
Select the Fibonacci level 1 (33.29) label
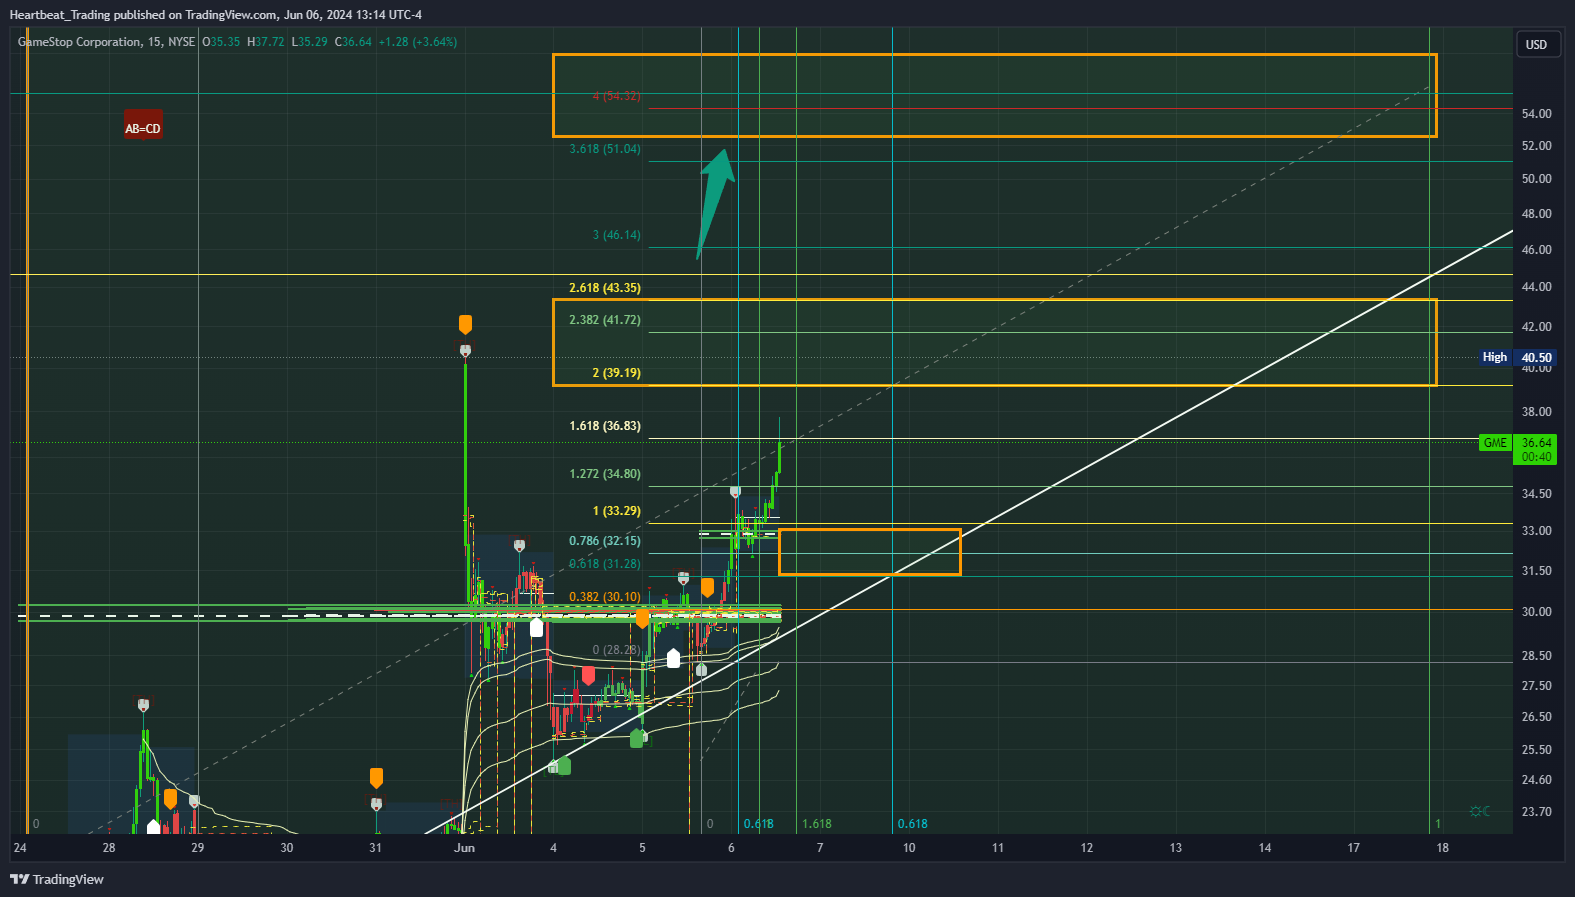(616, 511)
